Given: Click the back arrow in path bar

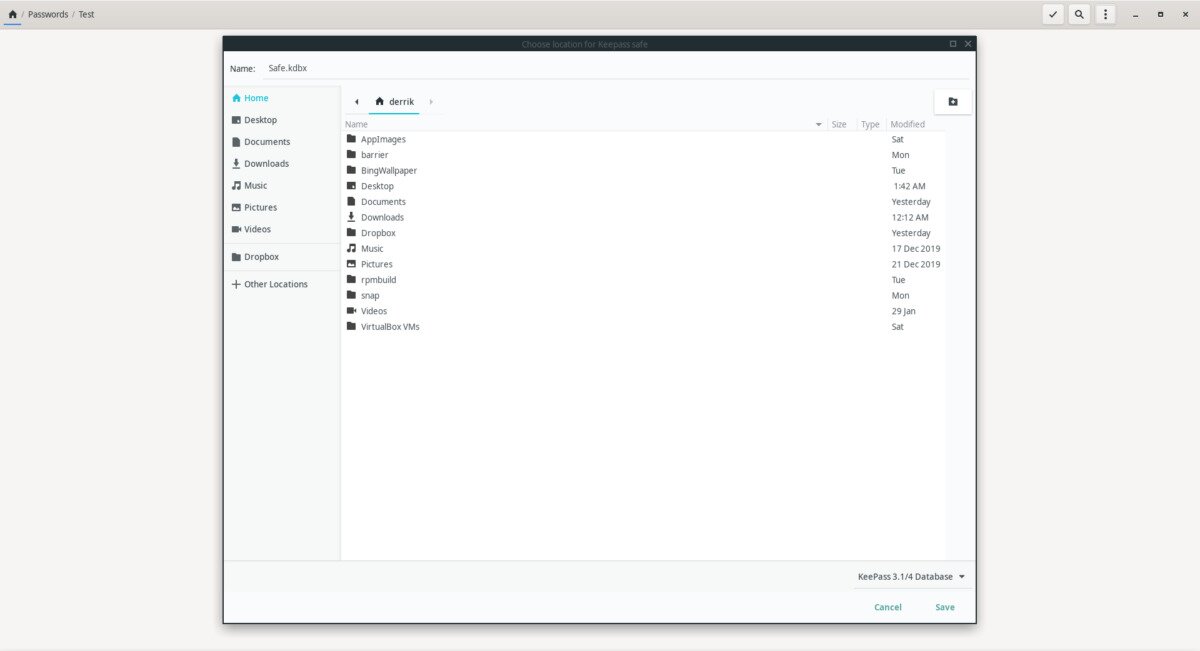Looking at the screenshot, I should [x=356, y=102].
